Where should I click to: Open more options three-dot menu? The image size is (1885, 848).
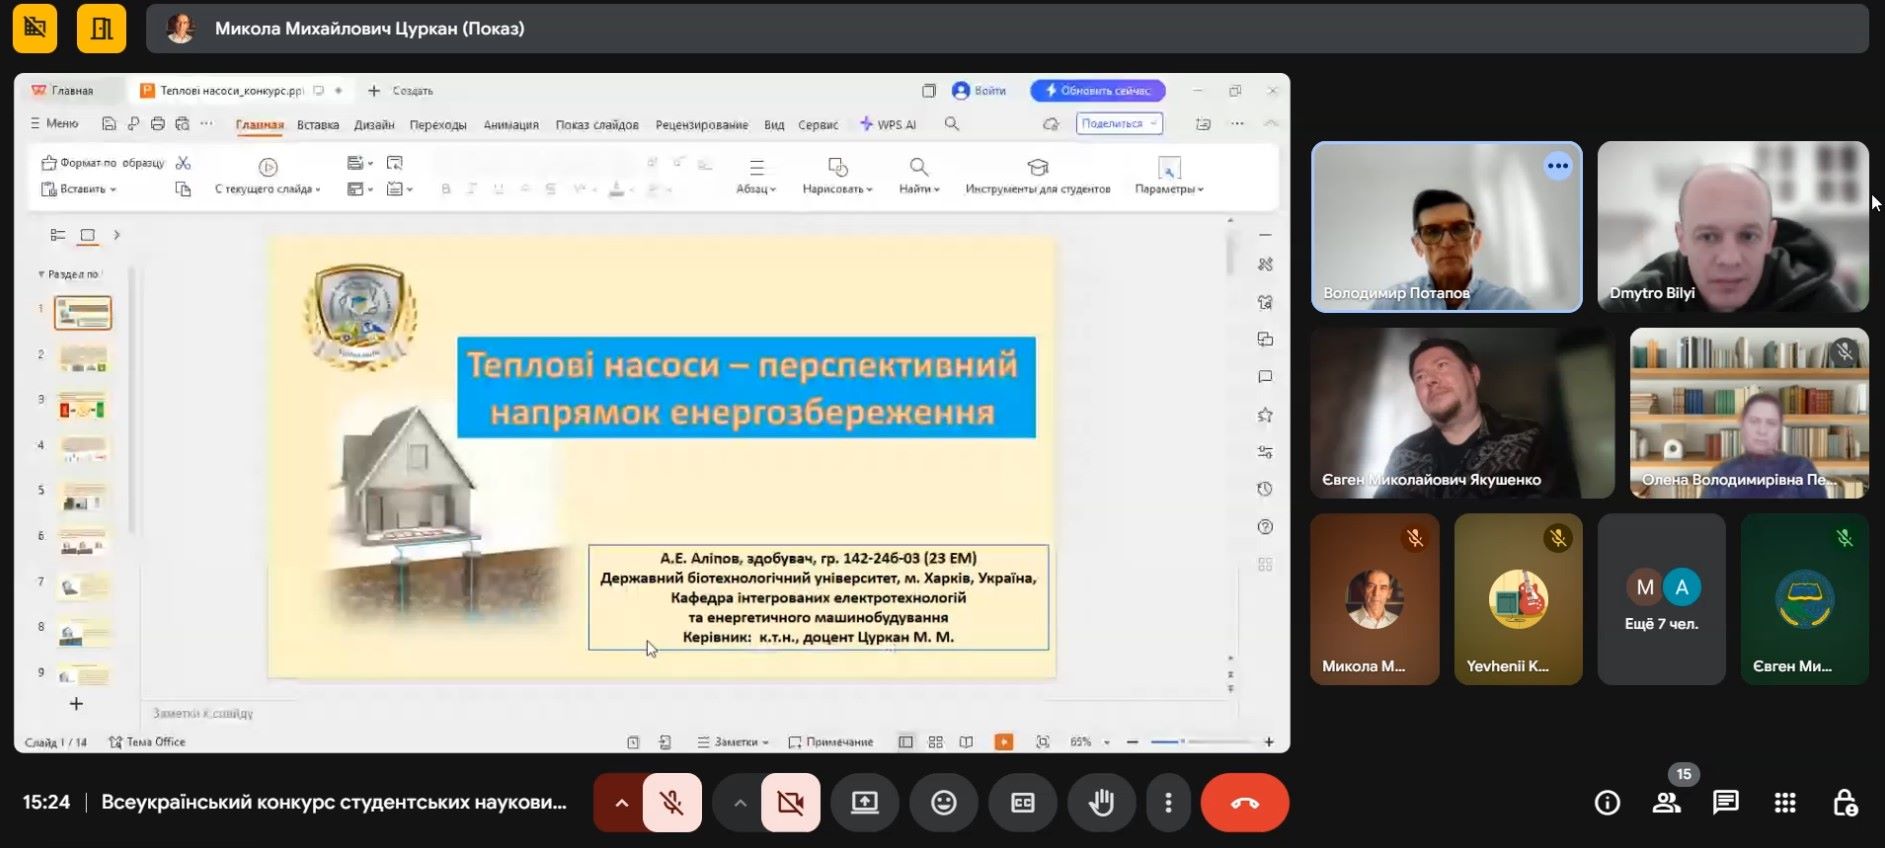click(x=1167, y=803)
